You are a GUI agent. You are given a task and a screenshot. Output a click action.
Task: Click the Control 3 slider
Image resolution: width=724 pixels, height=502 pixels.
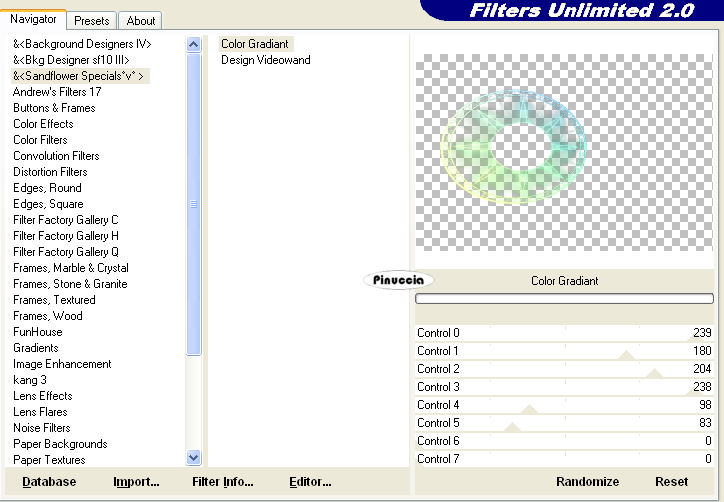tap(564, 387)
